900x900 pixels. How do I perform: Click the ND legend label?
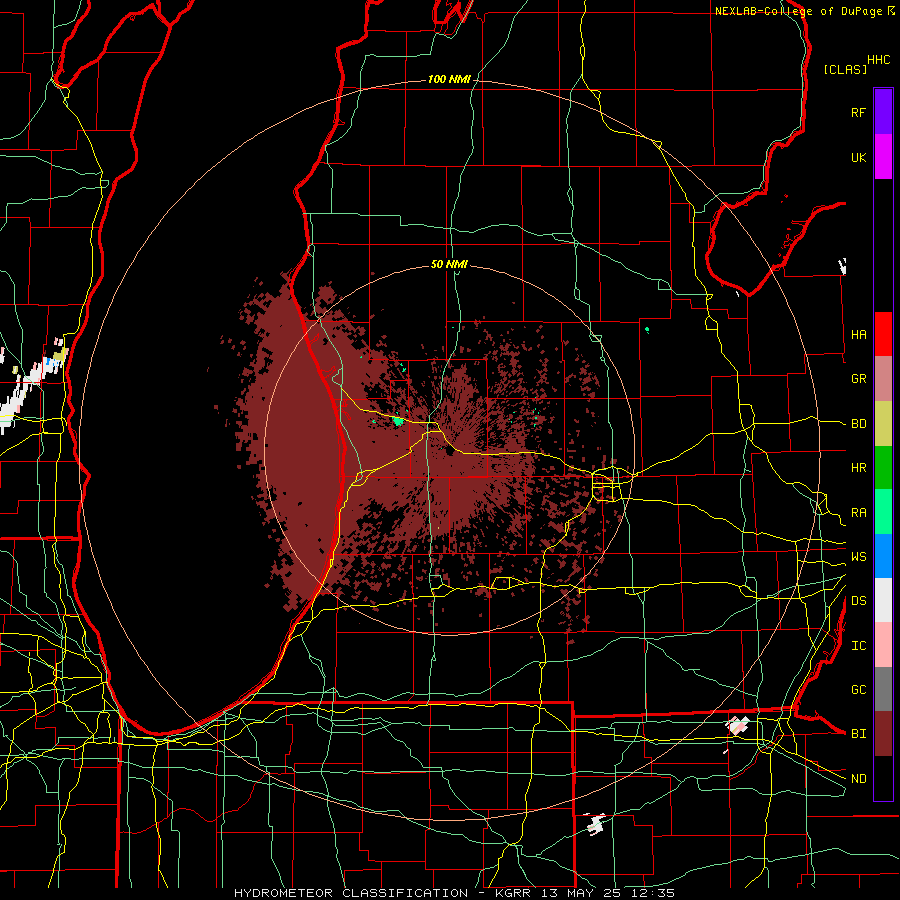point(858,779)
